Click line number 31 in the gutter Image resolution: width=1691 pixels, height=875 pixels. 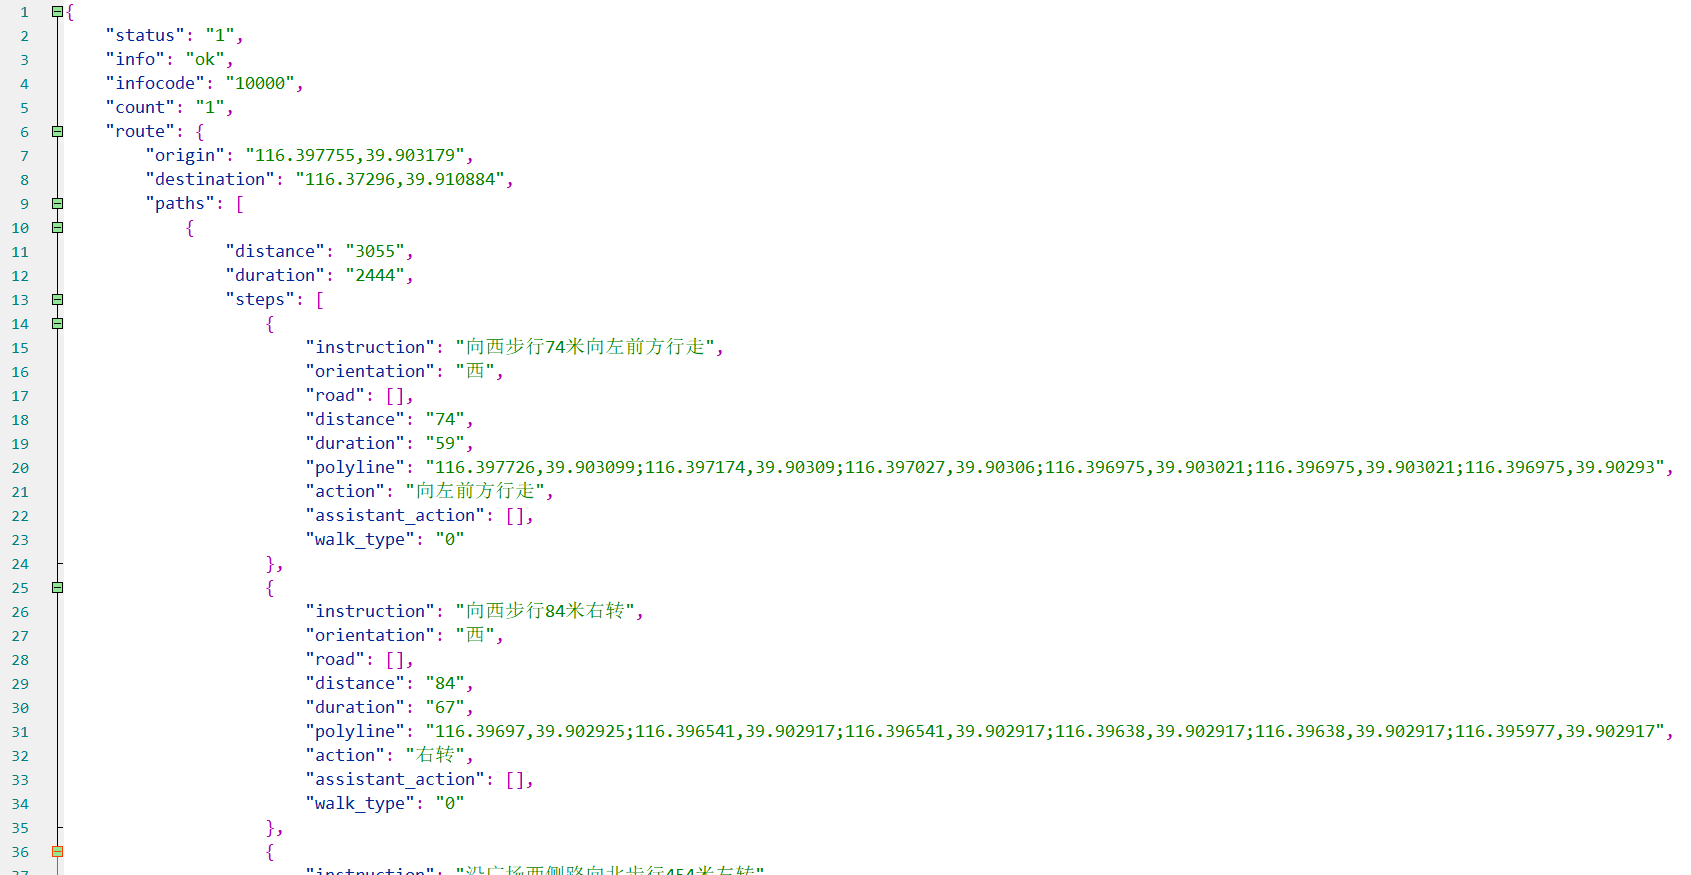pyautogui.click(x=20, y=732)
